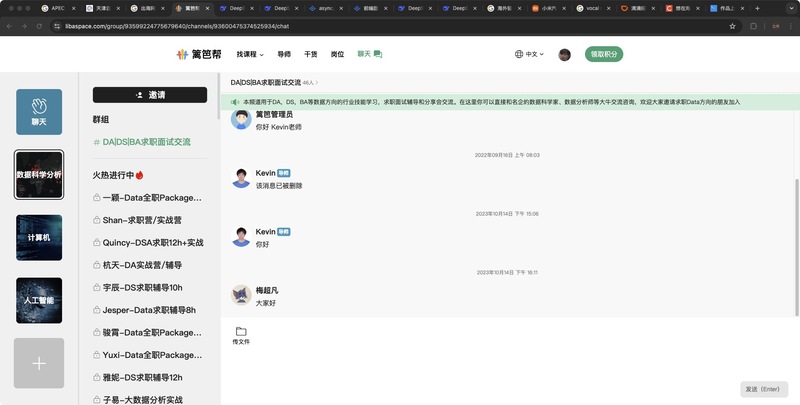Open locked channel Jesper-Data求职辅导8h

coord(144,310)
